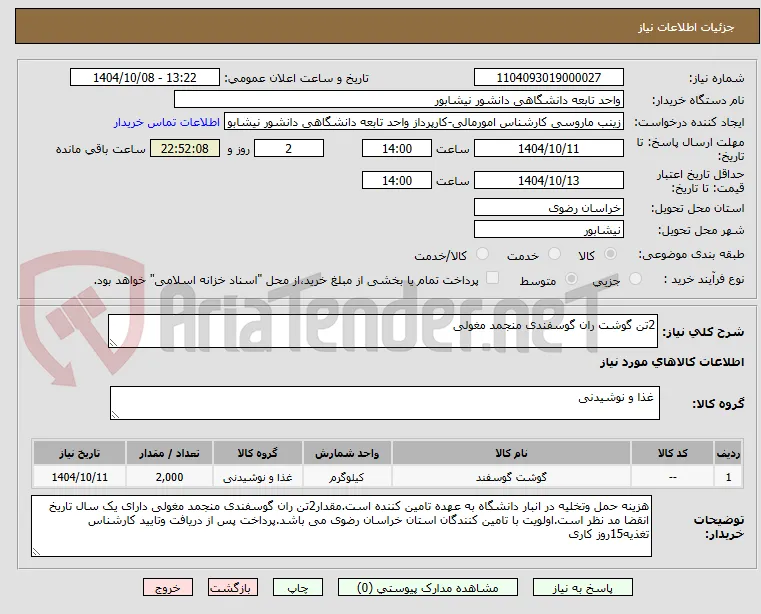Click the need date cell 1404/10/11
Image resolution: width=761 pixels, height=614 pixels.
79,477
